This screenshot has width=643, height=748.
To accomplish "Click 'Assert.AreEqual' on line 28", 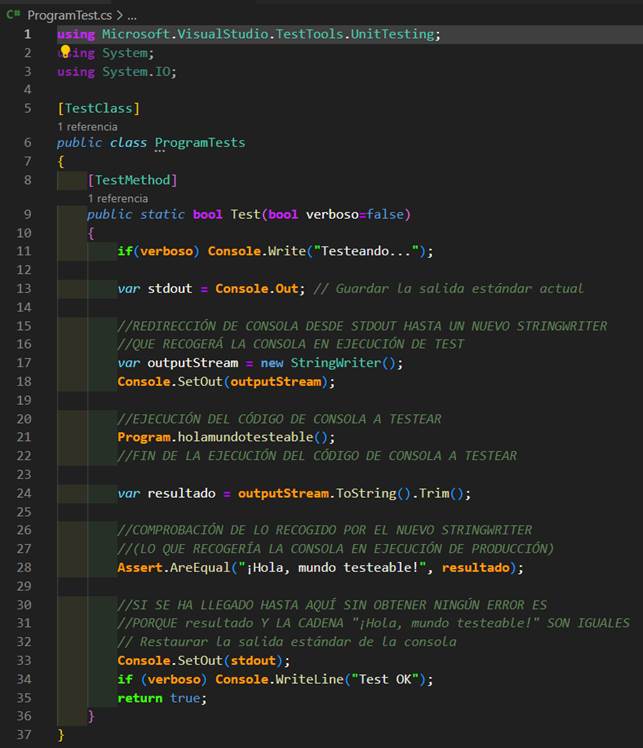I will click(174, 568).
